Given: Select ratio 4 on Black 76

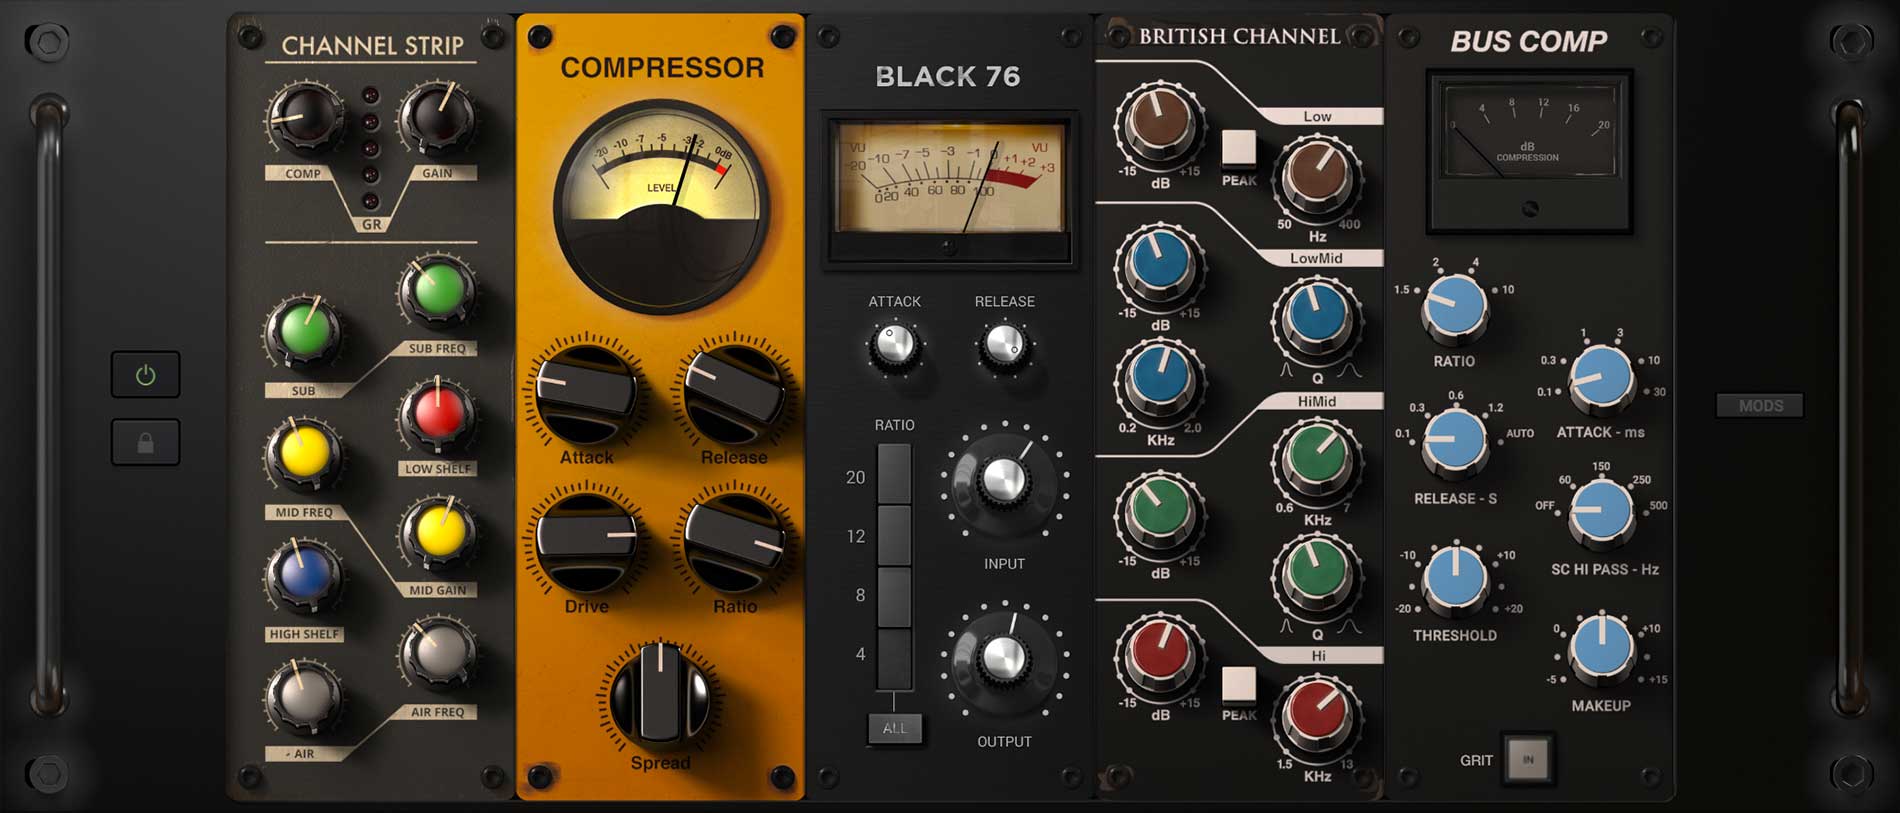Looking at the screenshot, I should click(x=893, y=656).
